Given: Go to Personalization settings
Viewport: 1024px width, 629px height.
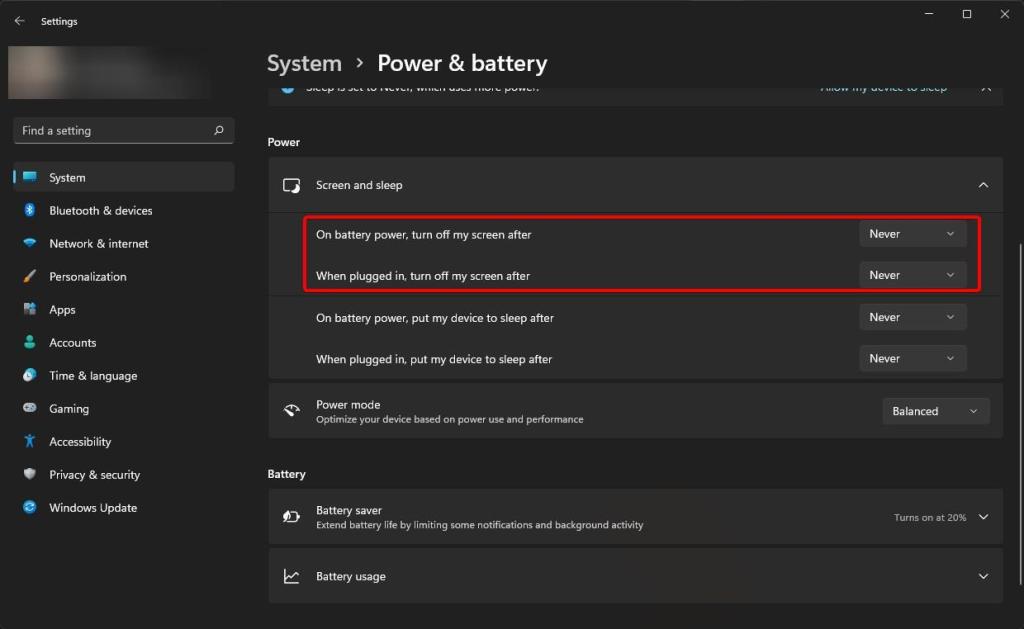Looking at the screenshot, I should coord(123,276).
